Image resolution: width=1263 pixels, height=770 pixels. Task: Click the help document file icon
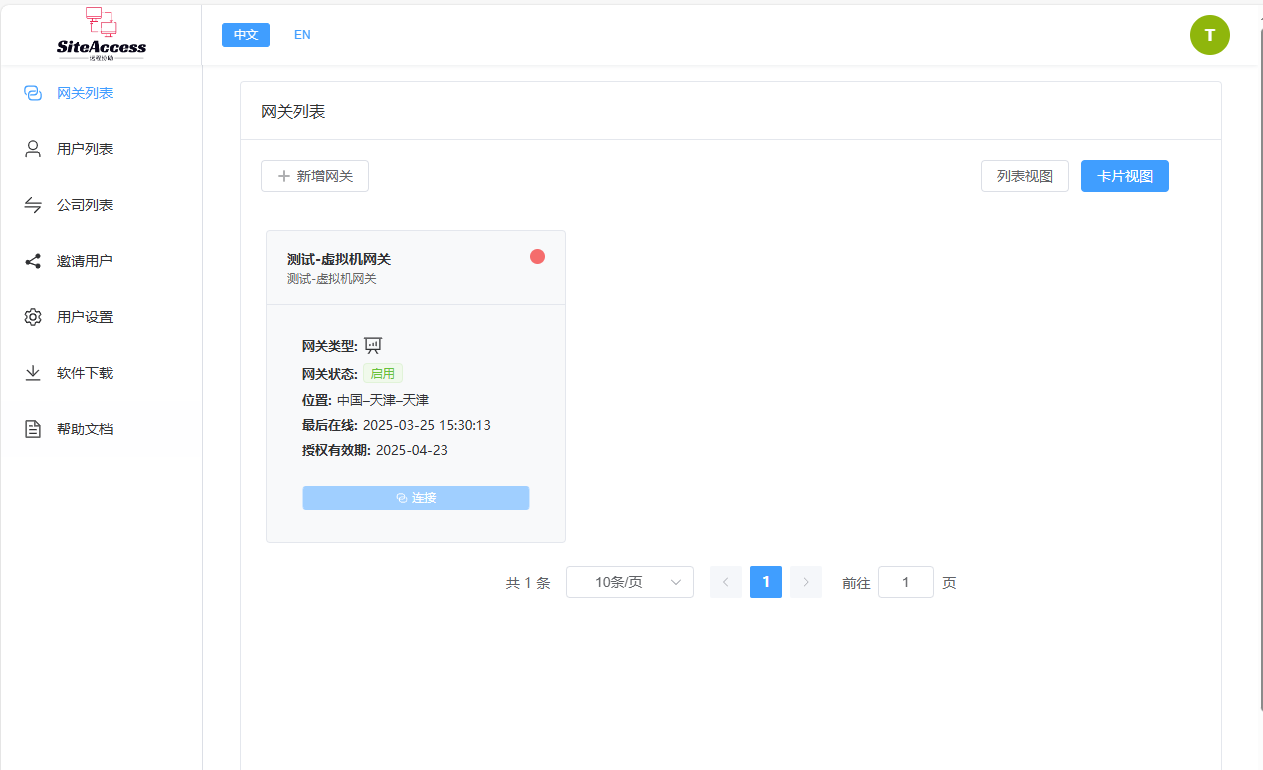pyautogui.click(x=33, y=429)
